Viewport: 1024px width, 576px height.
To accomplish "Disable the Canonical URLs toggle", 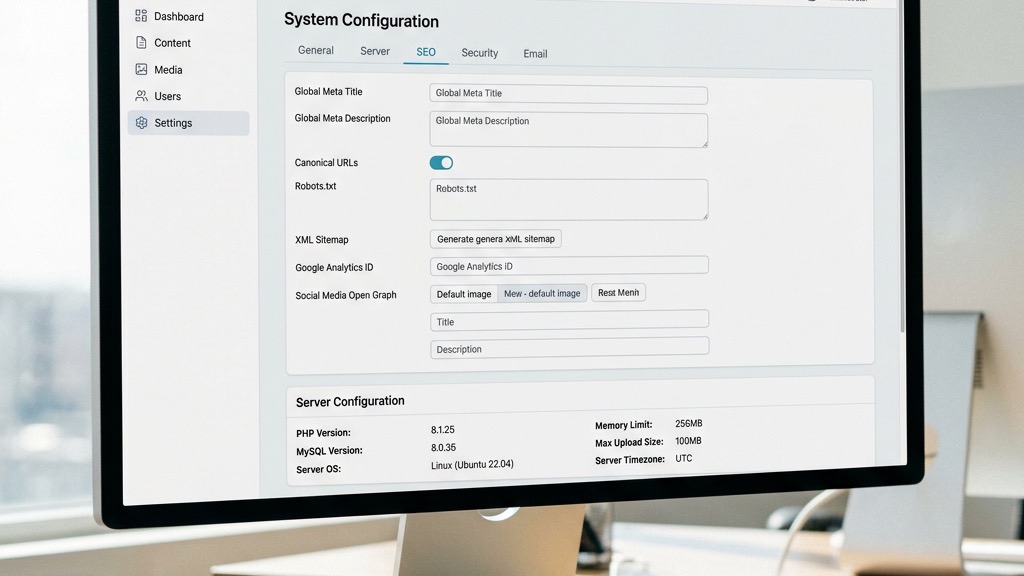I will coord(440,162).
